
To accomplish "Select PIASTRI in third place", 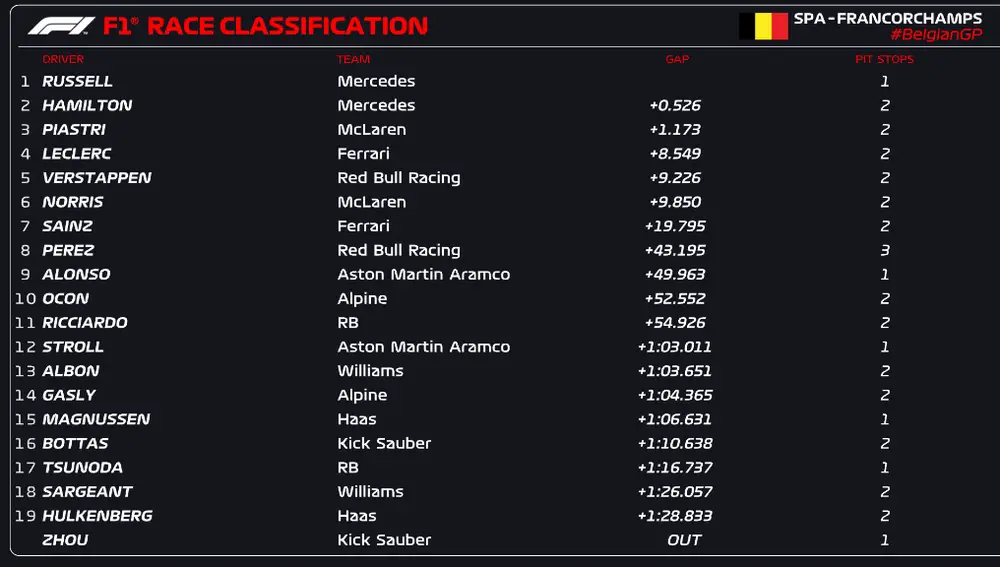I will (x=74, y=129).
